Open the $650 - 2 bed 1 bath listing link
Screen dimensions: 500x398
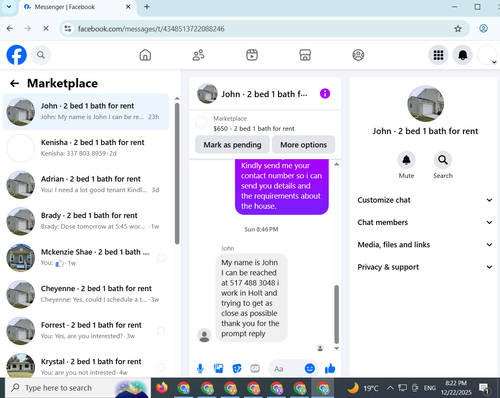click(x=254, y=128)
